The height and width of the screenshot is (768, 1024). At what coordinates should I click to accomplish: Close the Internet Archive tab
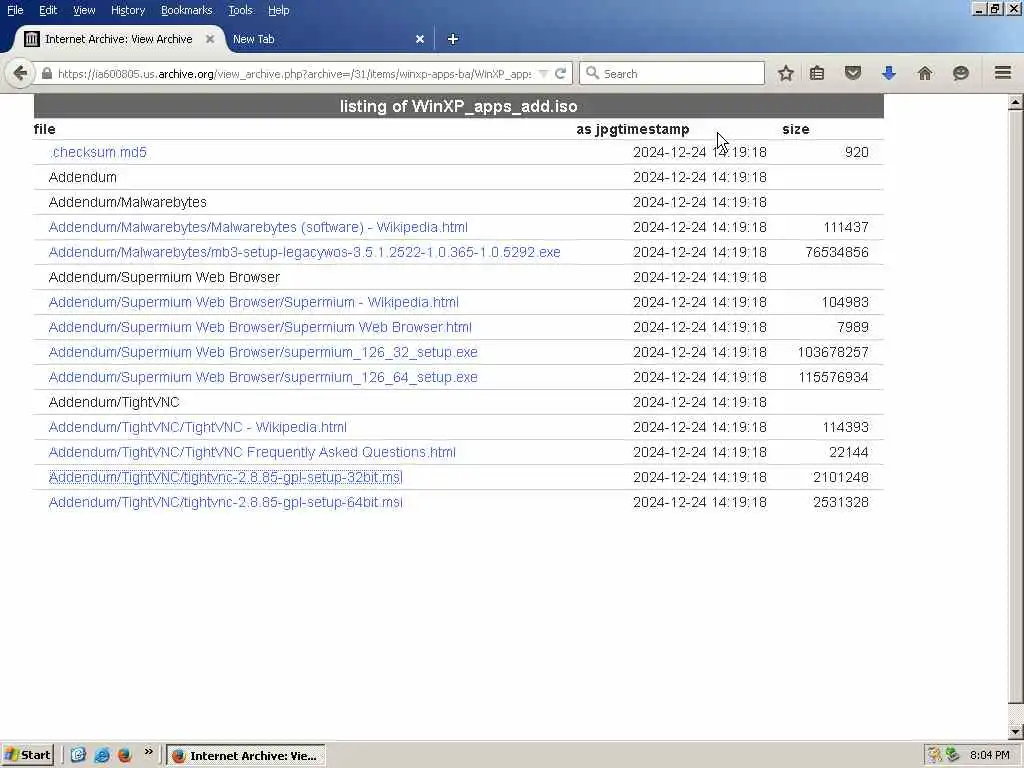210,39
